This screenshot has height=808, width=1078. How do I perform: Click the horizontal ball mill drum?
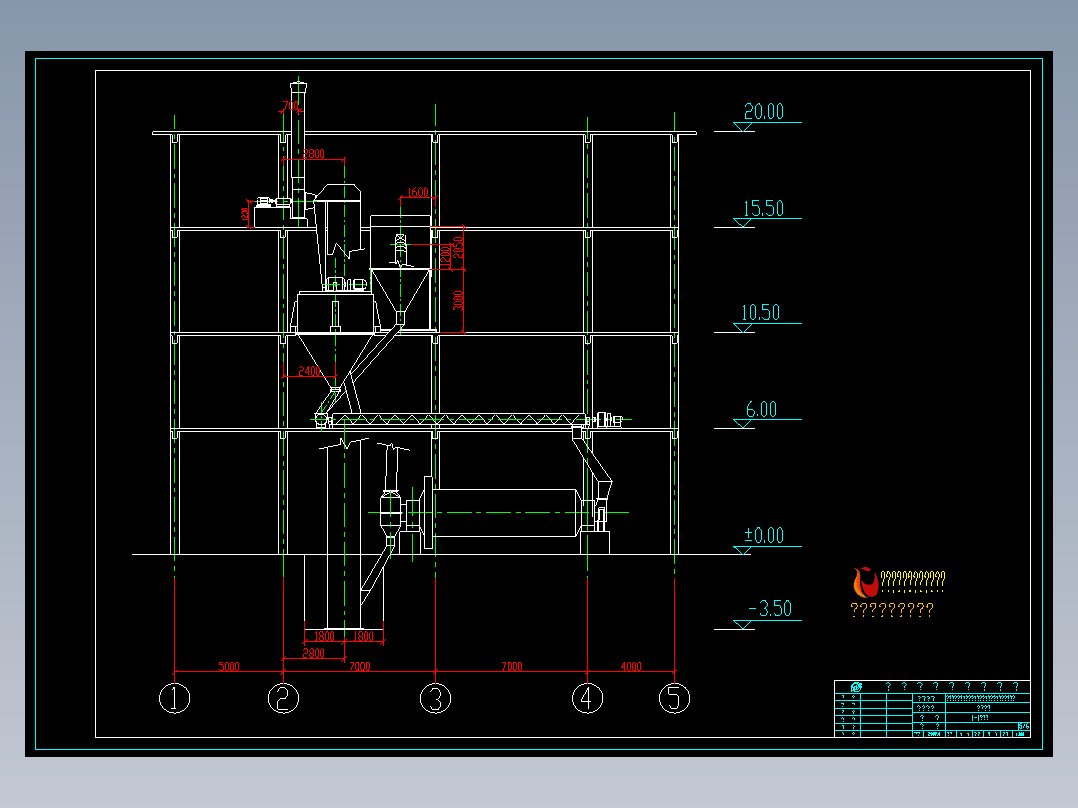505,512
